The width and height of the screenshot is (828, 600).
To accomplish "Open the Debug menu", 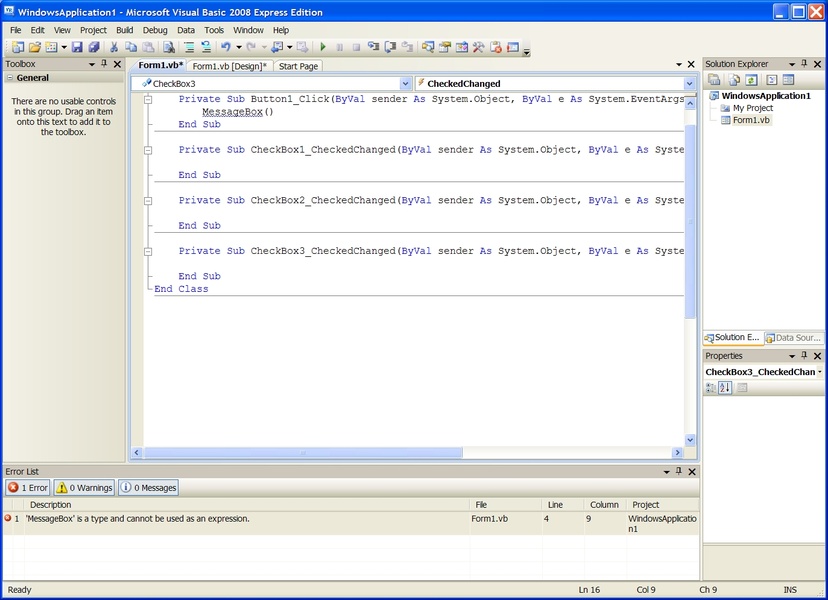I will tap(155, 30).
